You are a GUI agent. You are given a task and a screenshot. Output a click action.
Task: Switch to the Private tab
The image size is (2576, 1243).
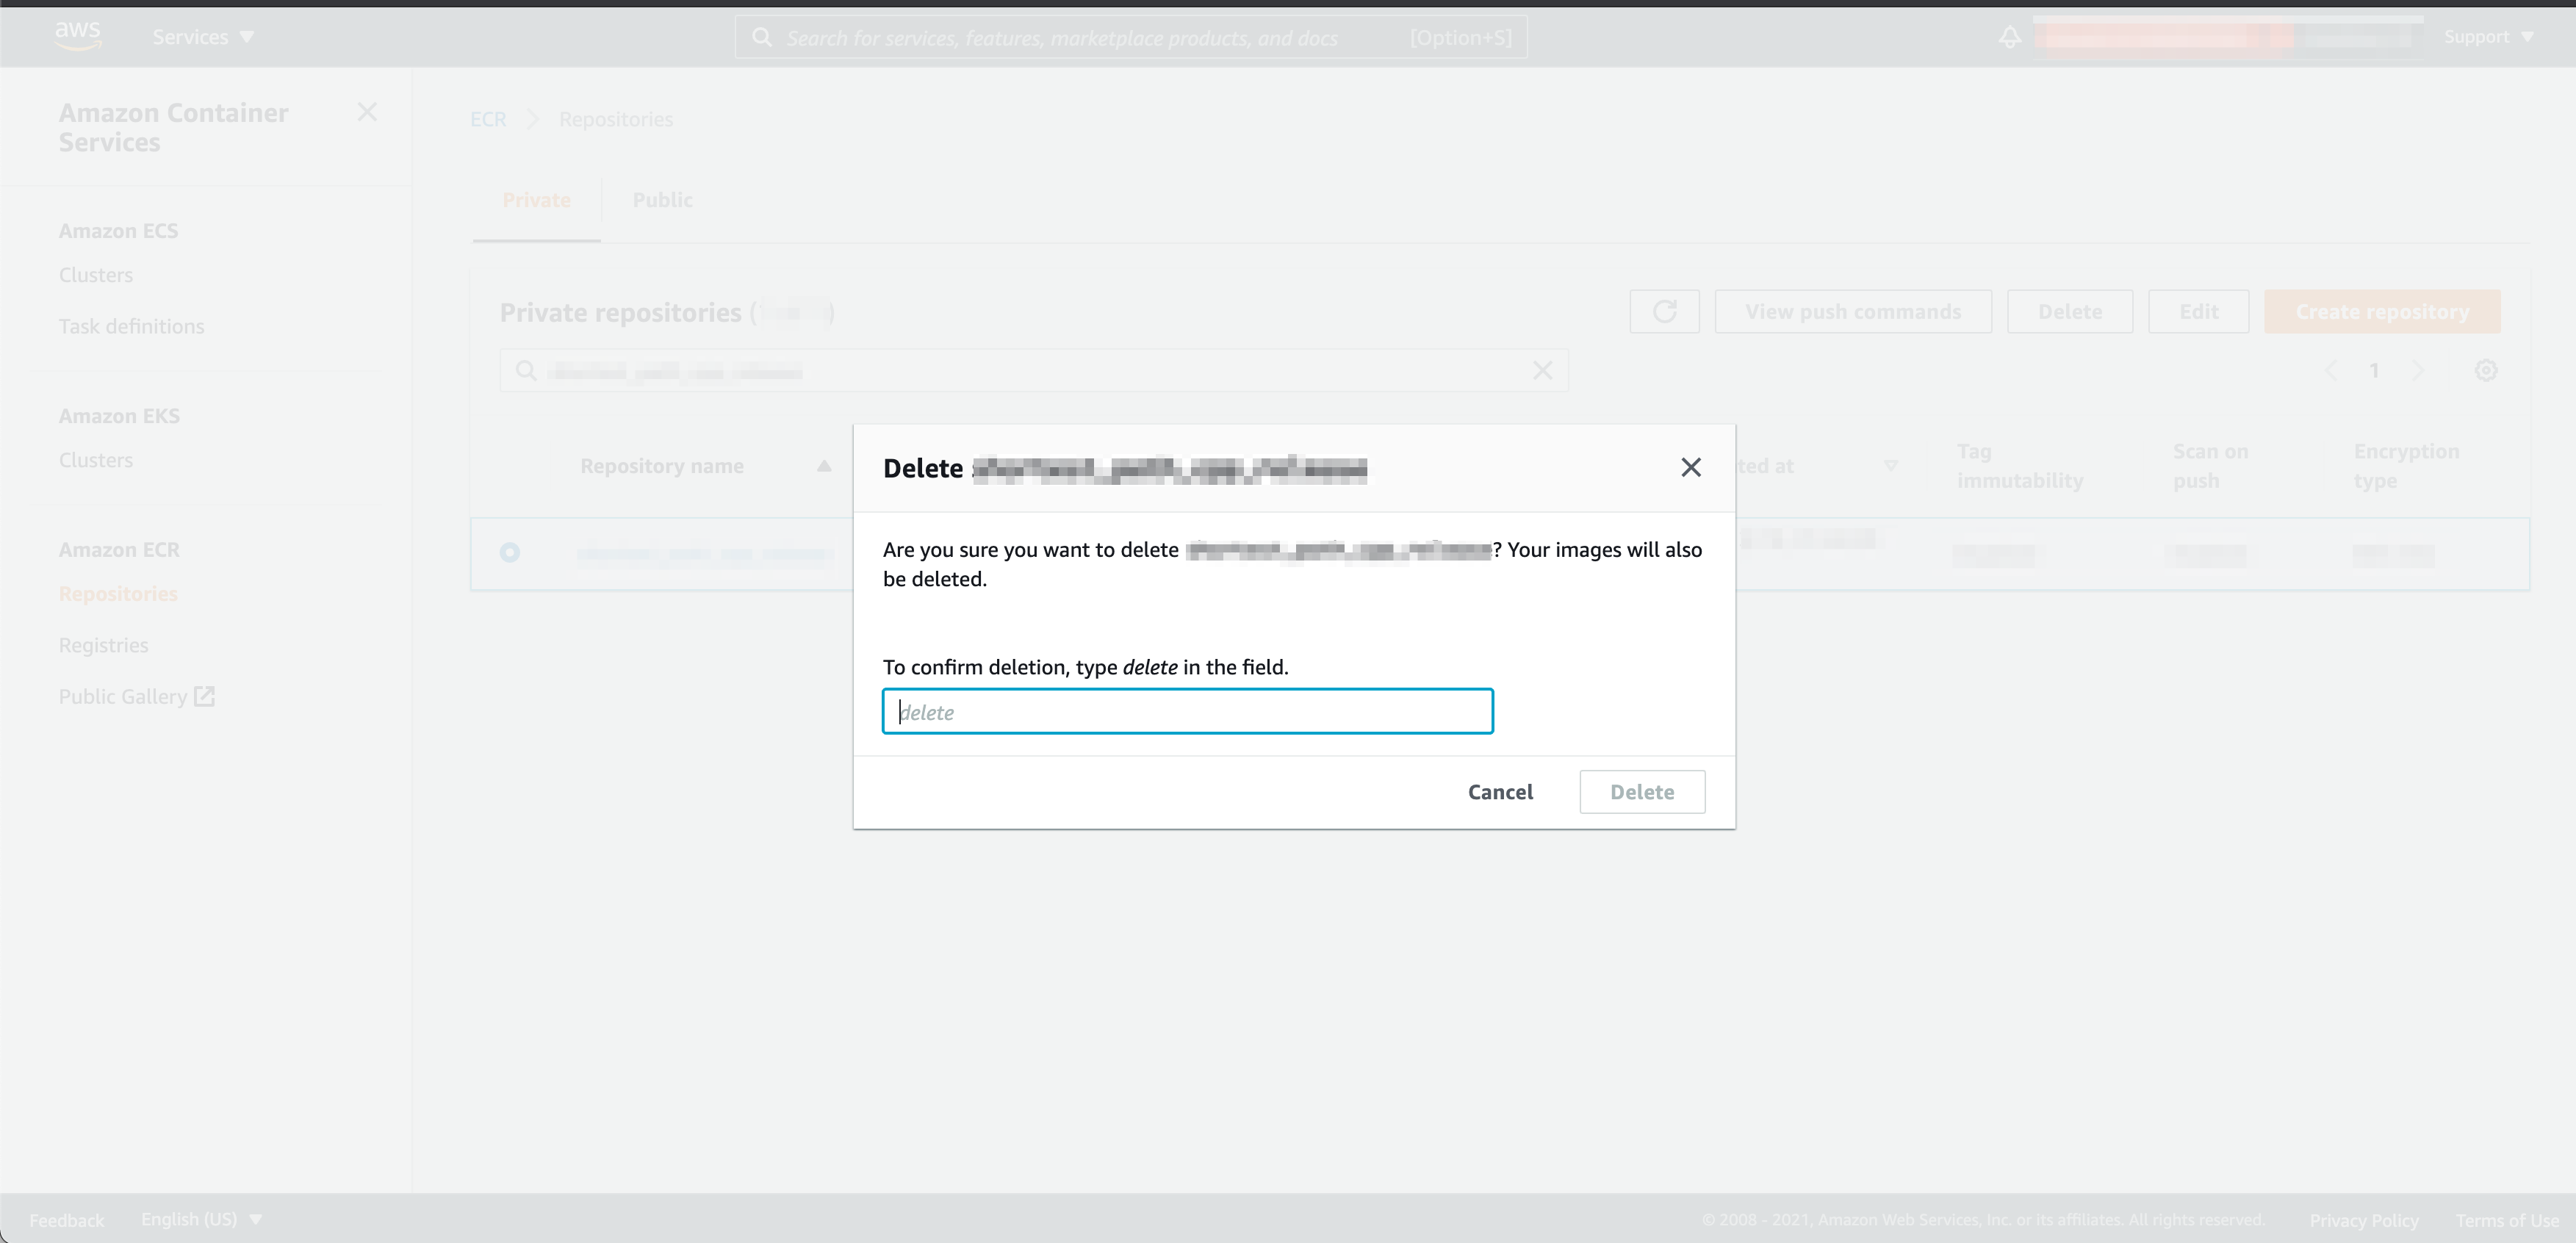coord(536,200)
